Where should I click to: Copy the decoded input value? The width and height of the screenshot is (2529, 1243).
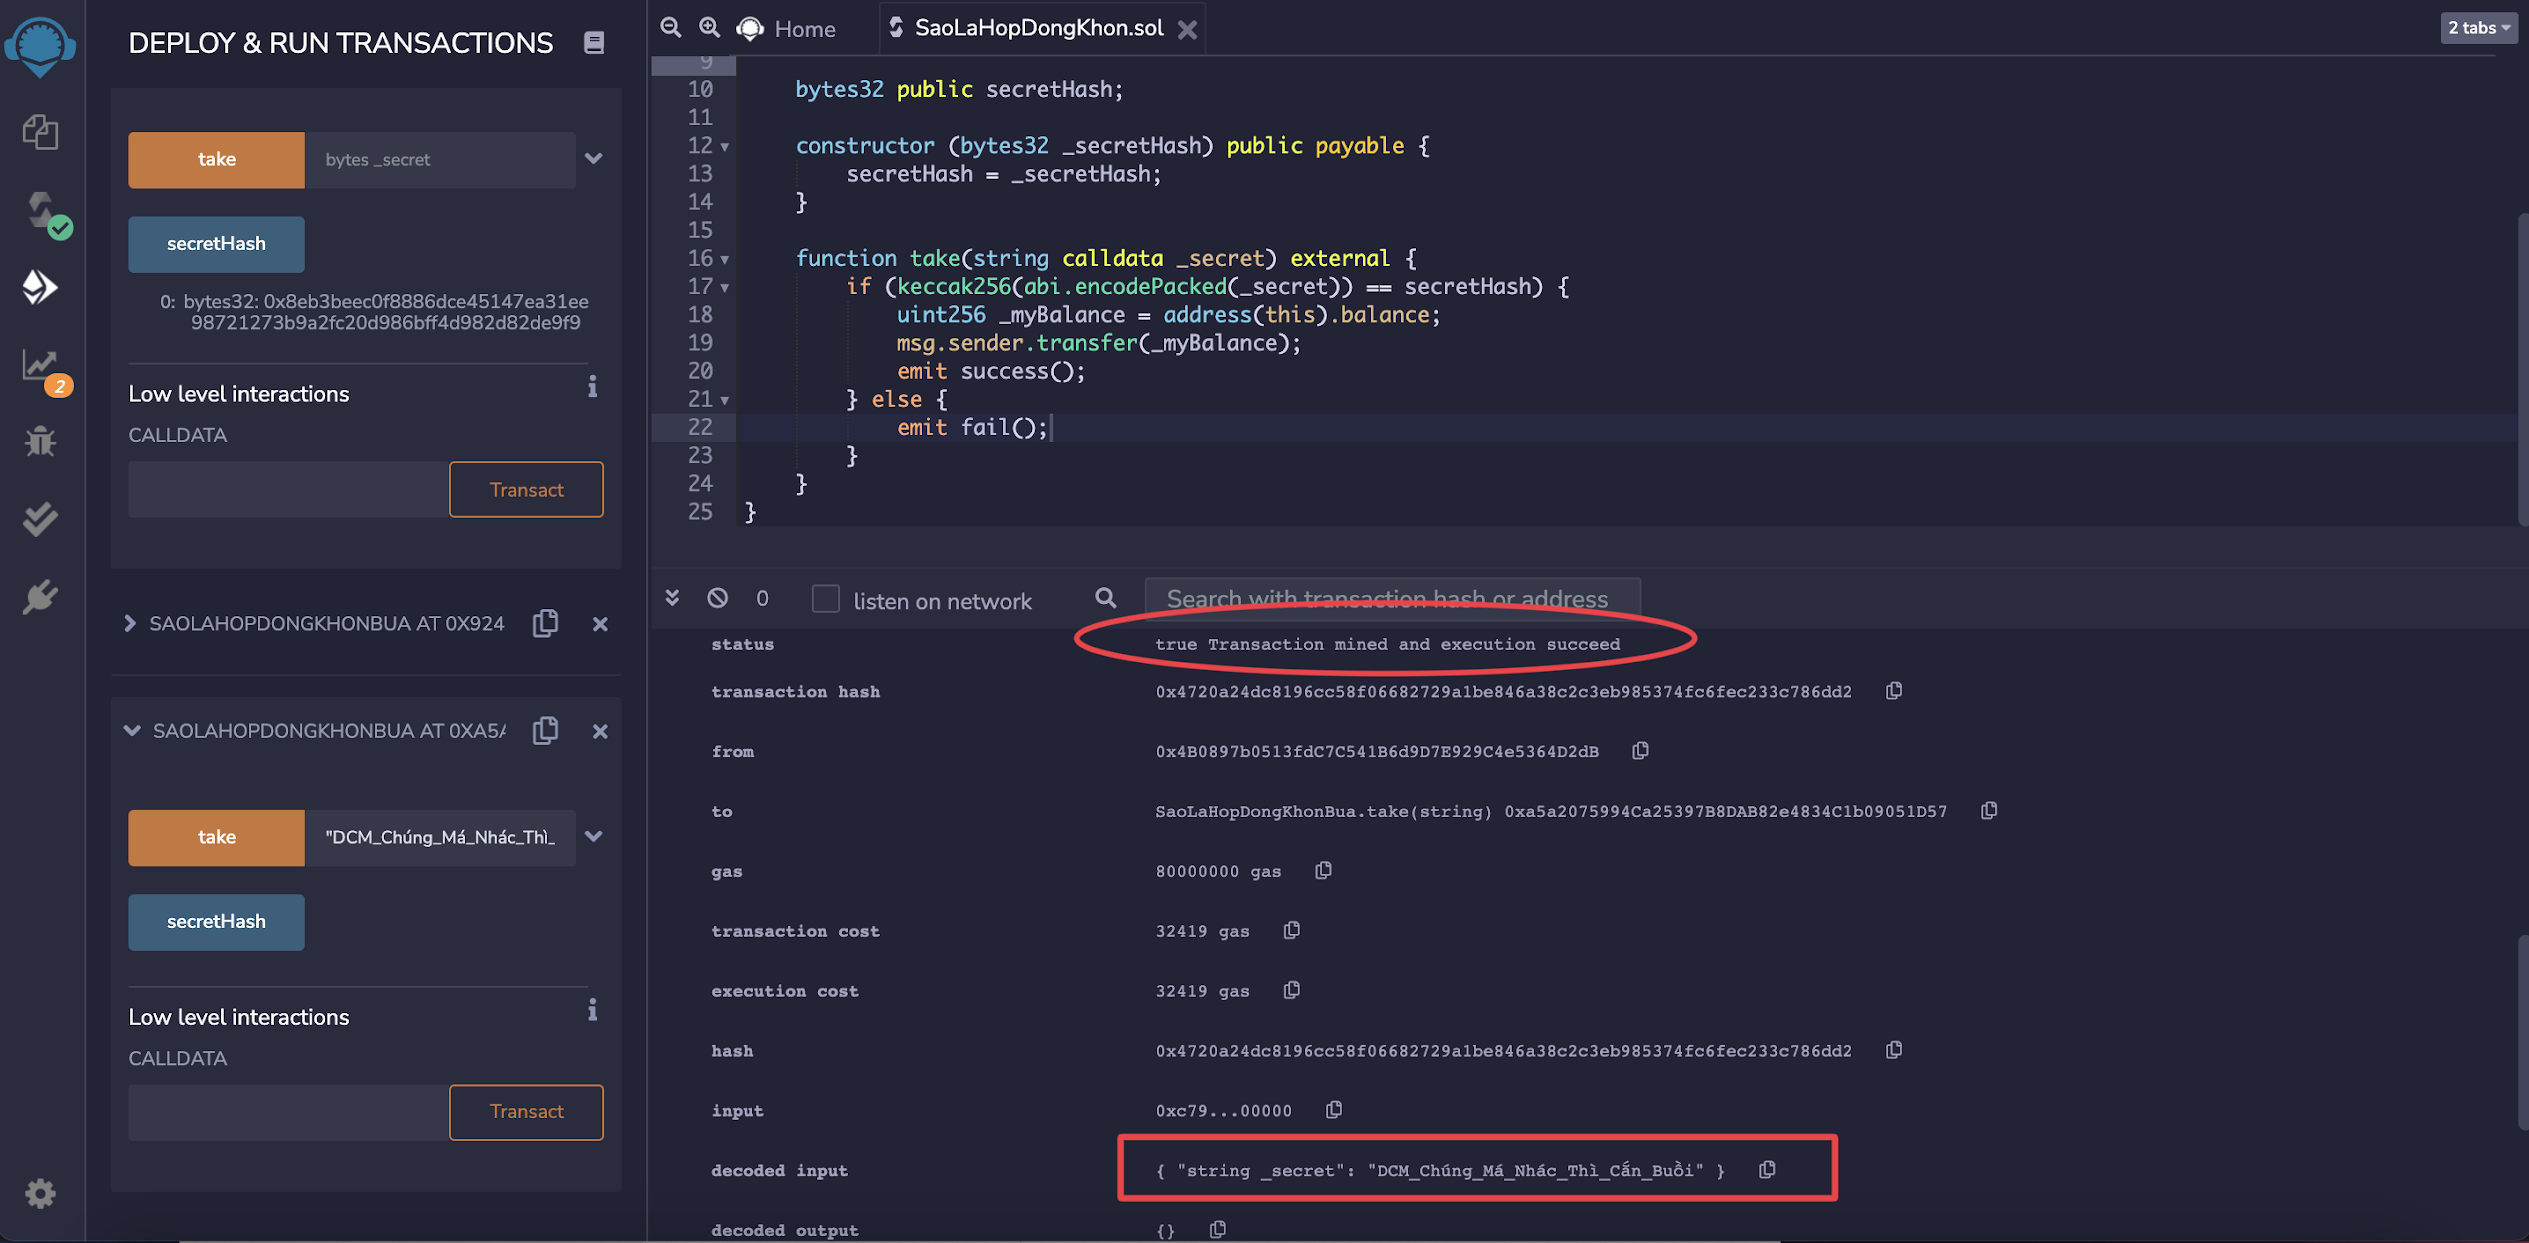tap(1767, 1169)
